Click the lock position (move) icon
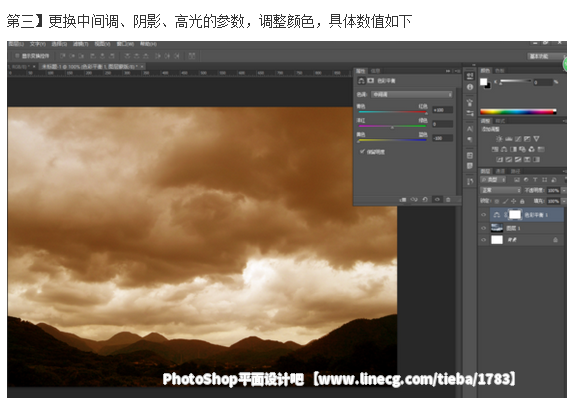The height and width of the screenshot is (398, 571). 513,201
